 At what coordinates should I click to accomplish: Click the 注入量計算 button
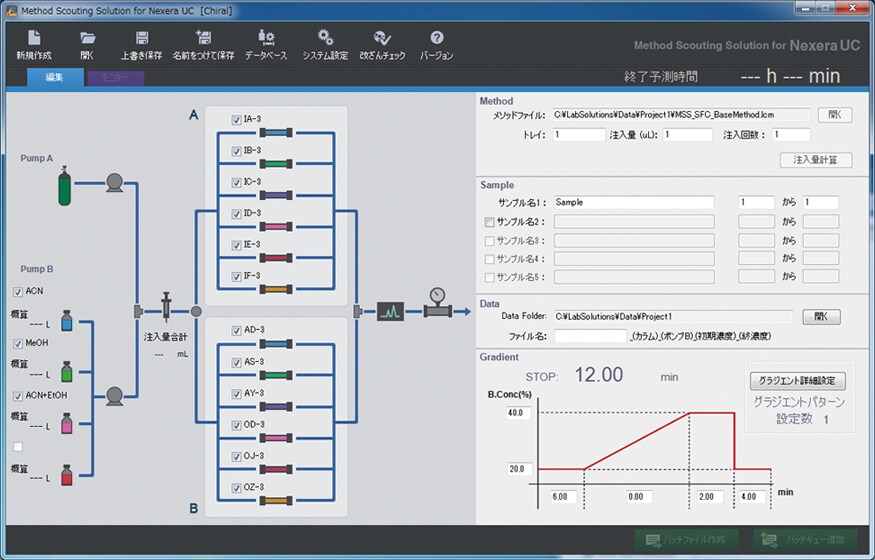click(815, 160)
